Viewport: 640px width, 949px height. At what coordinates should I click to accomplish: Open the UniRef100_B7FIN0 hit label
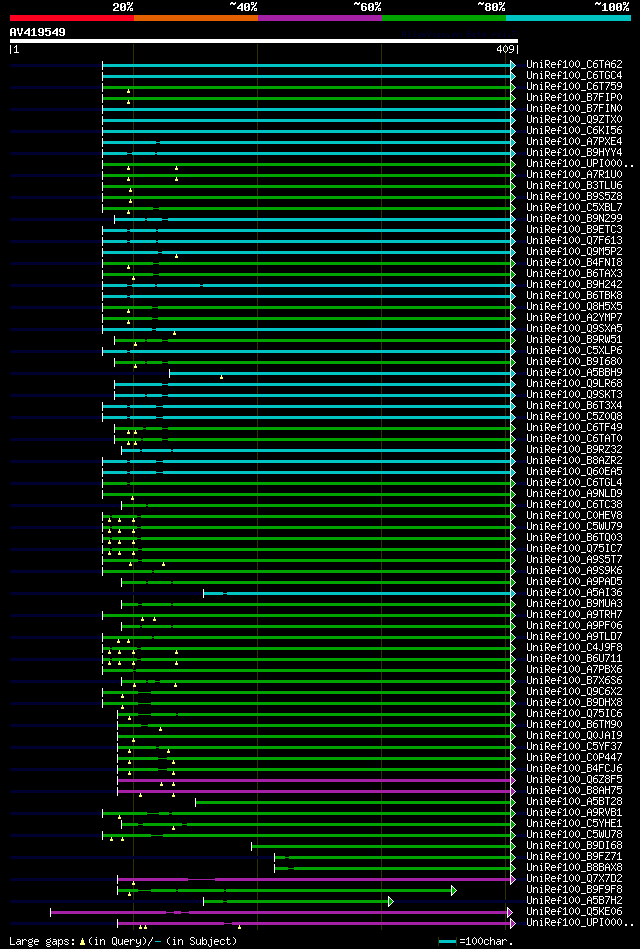tap(575, 109)
